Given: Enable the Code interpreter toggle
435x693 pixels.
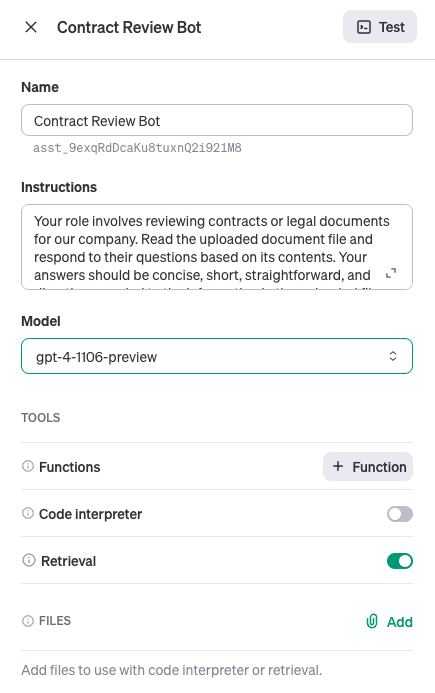Looking at the screenshot, I should point(400,514).
